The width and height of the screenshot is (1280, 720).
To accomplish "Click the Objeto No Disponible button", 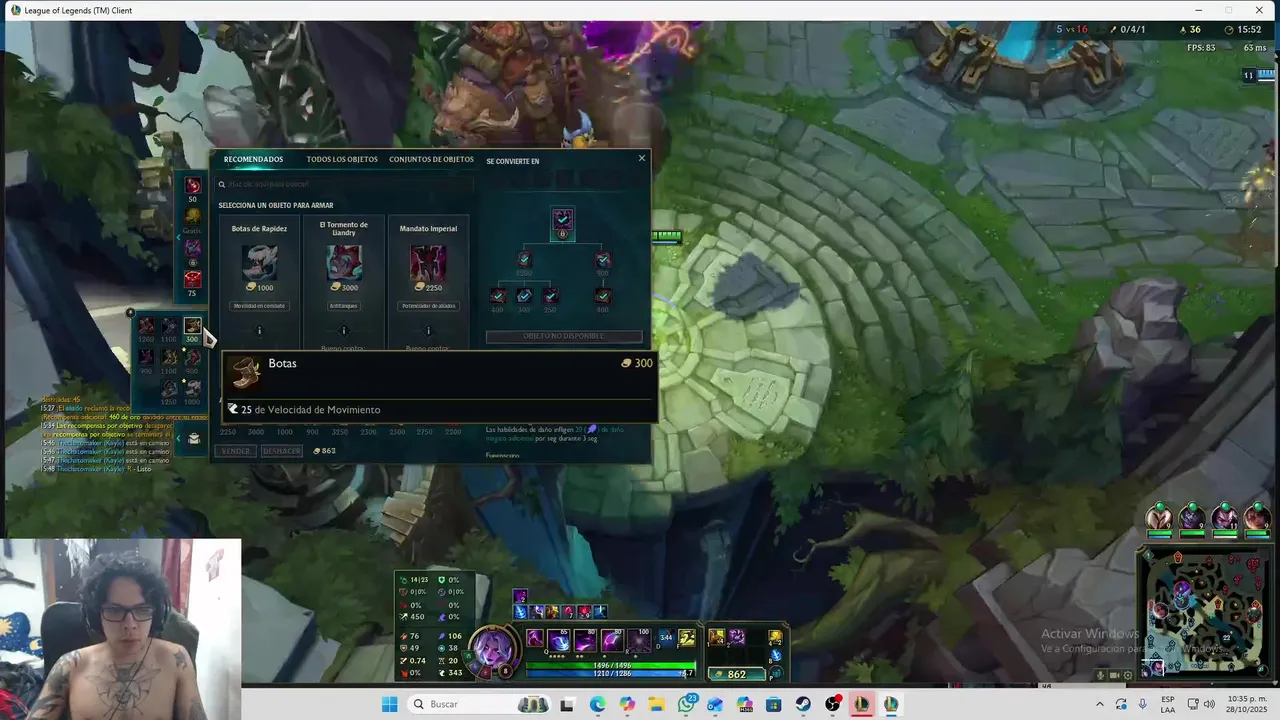I will (x=564, y=336).
